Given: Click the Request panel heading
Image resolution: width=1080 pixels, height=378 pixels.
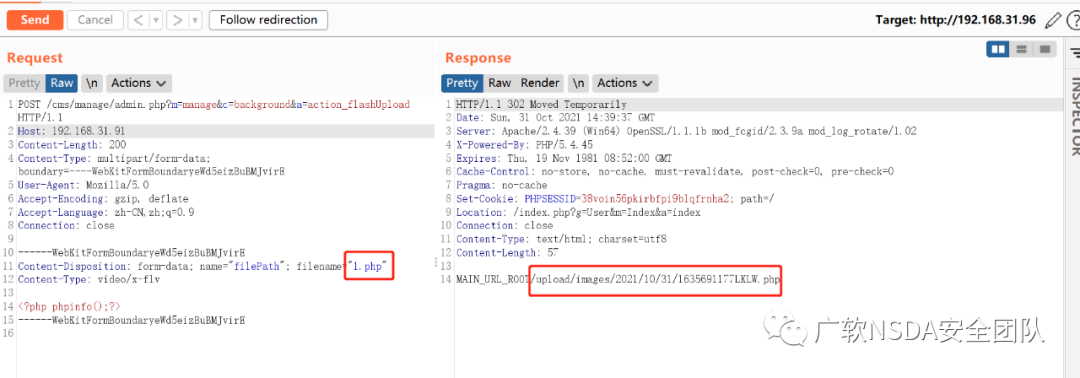Looking at the screenshot, I should click(x=34, y=58).
